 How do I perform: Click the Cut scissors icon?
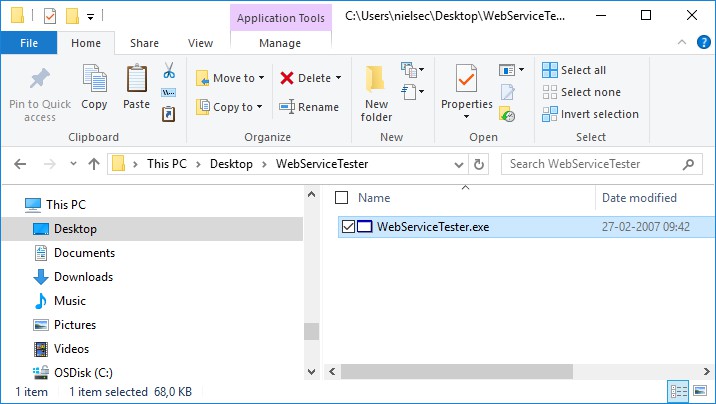click(169, 71)
